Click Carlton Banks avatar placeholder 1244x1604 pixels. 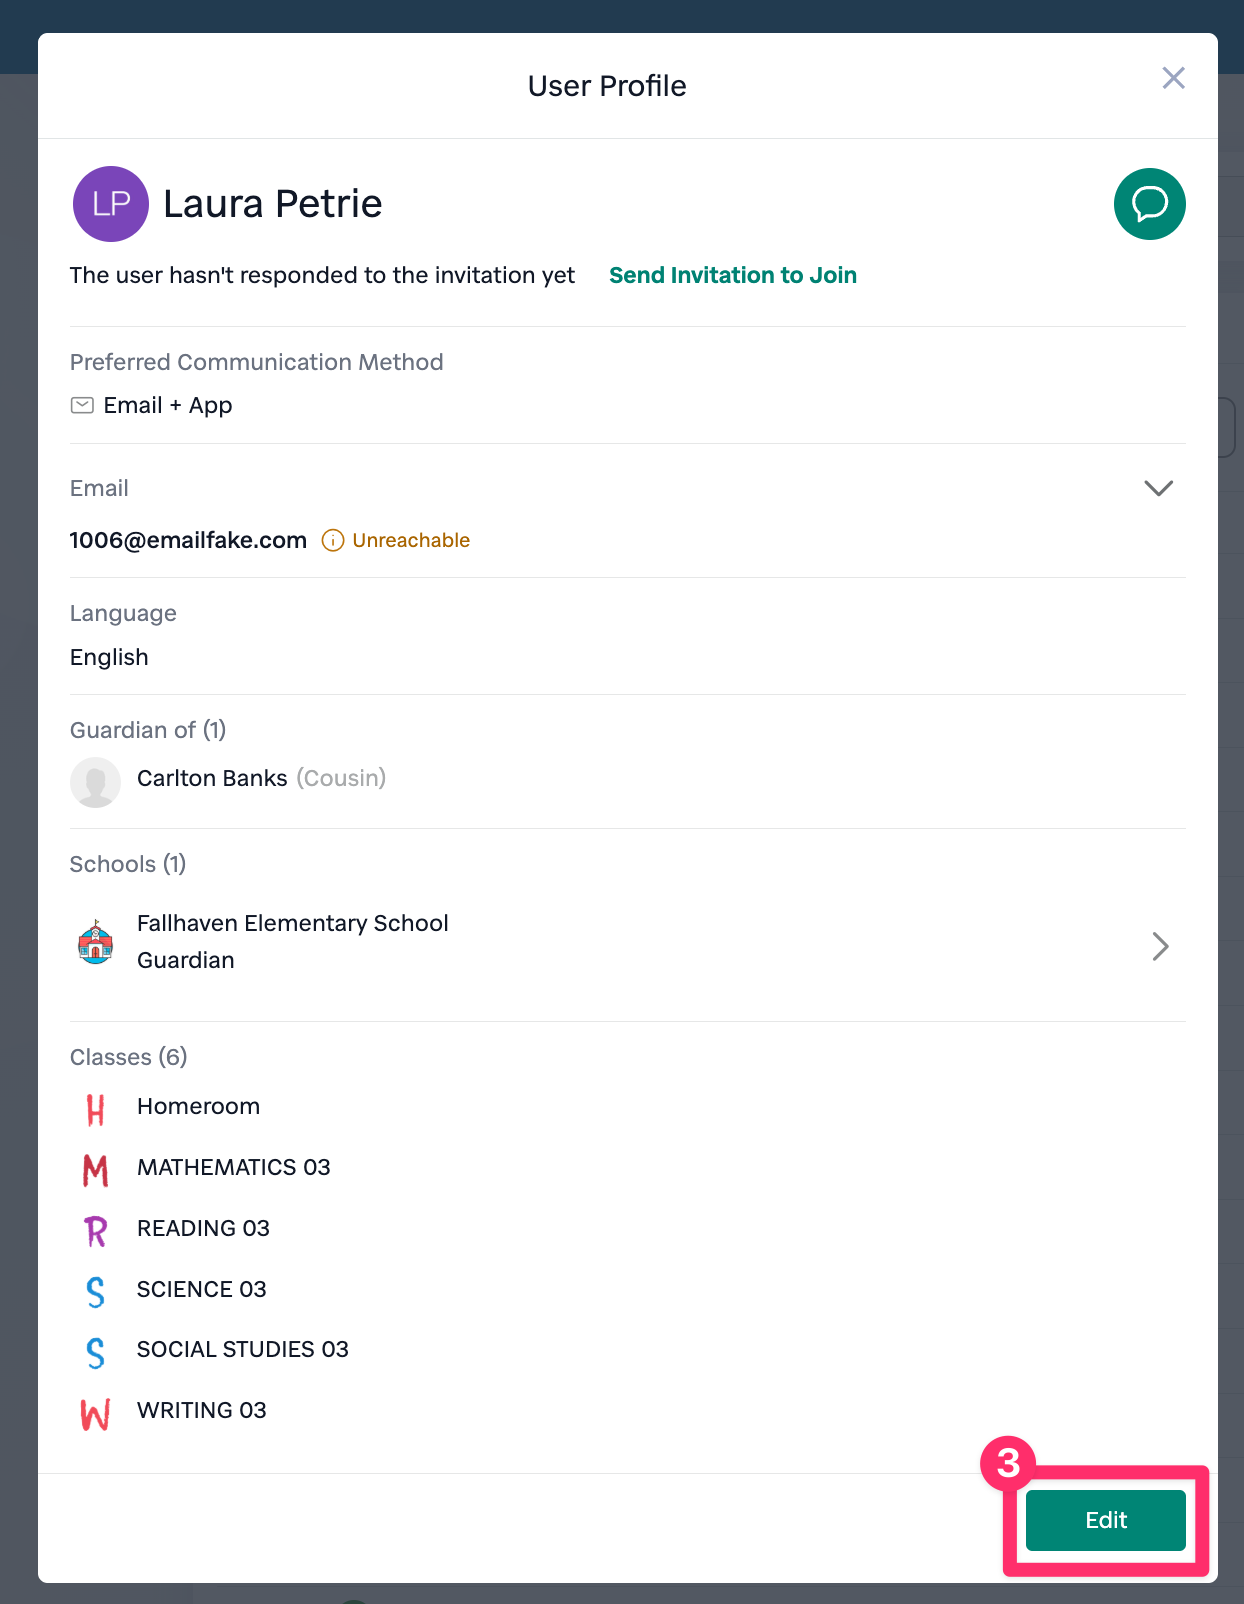96,781
